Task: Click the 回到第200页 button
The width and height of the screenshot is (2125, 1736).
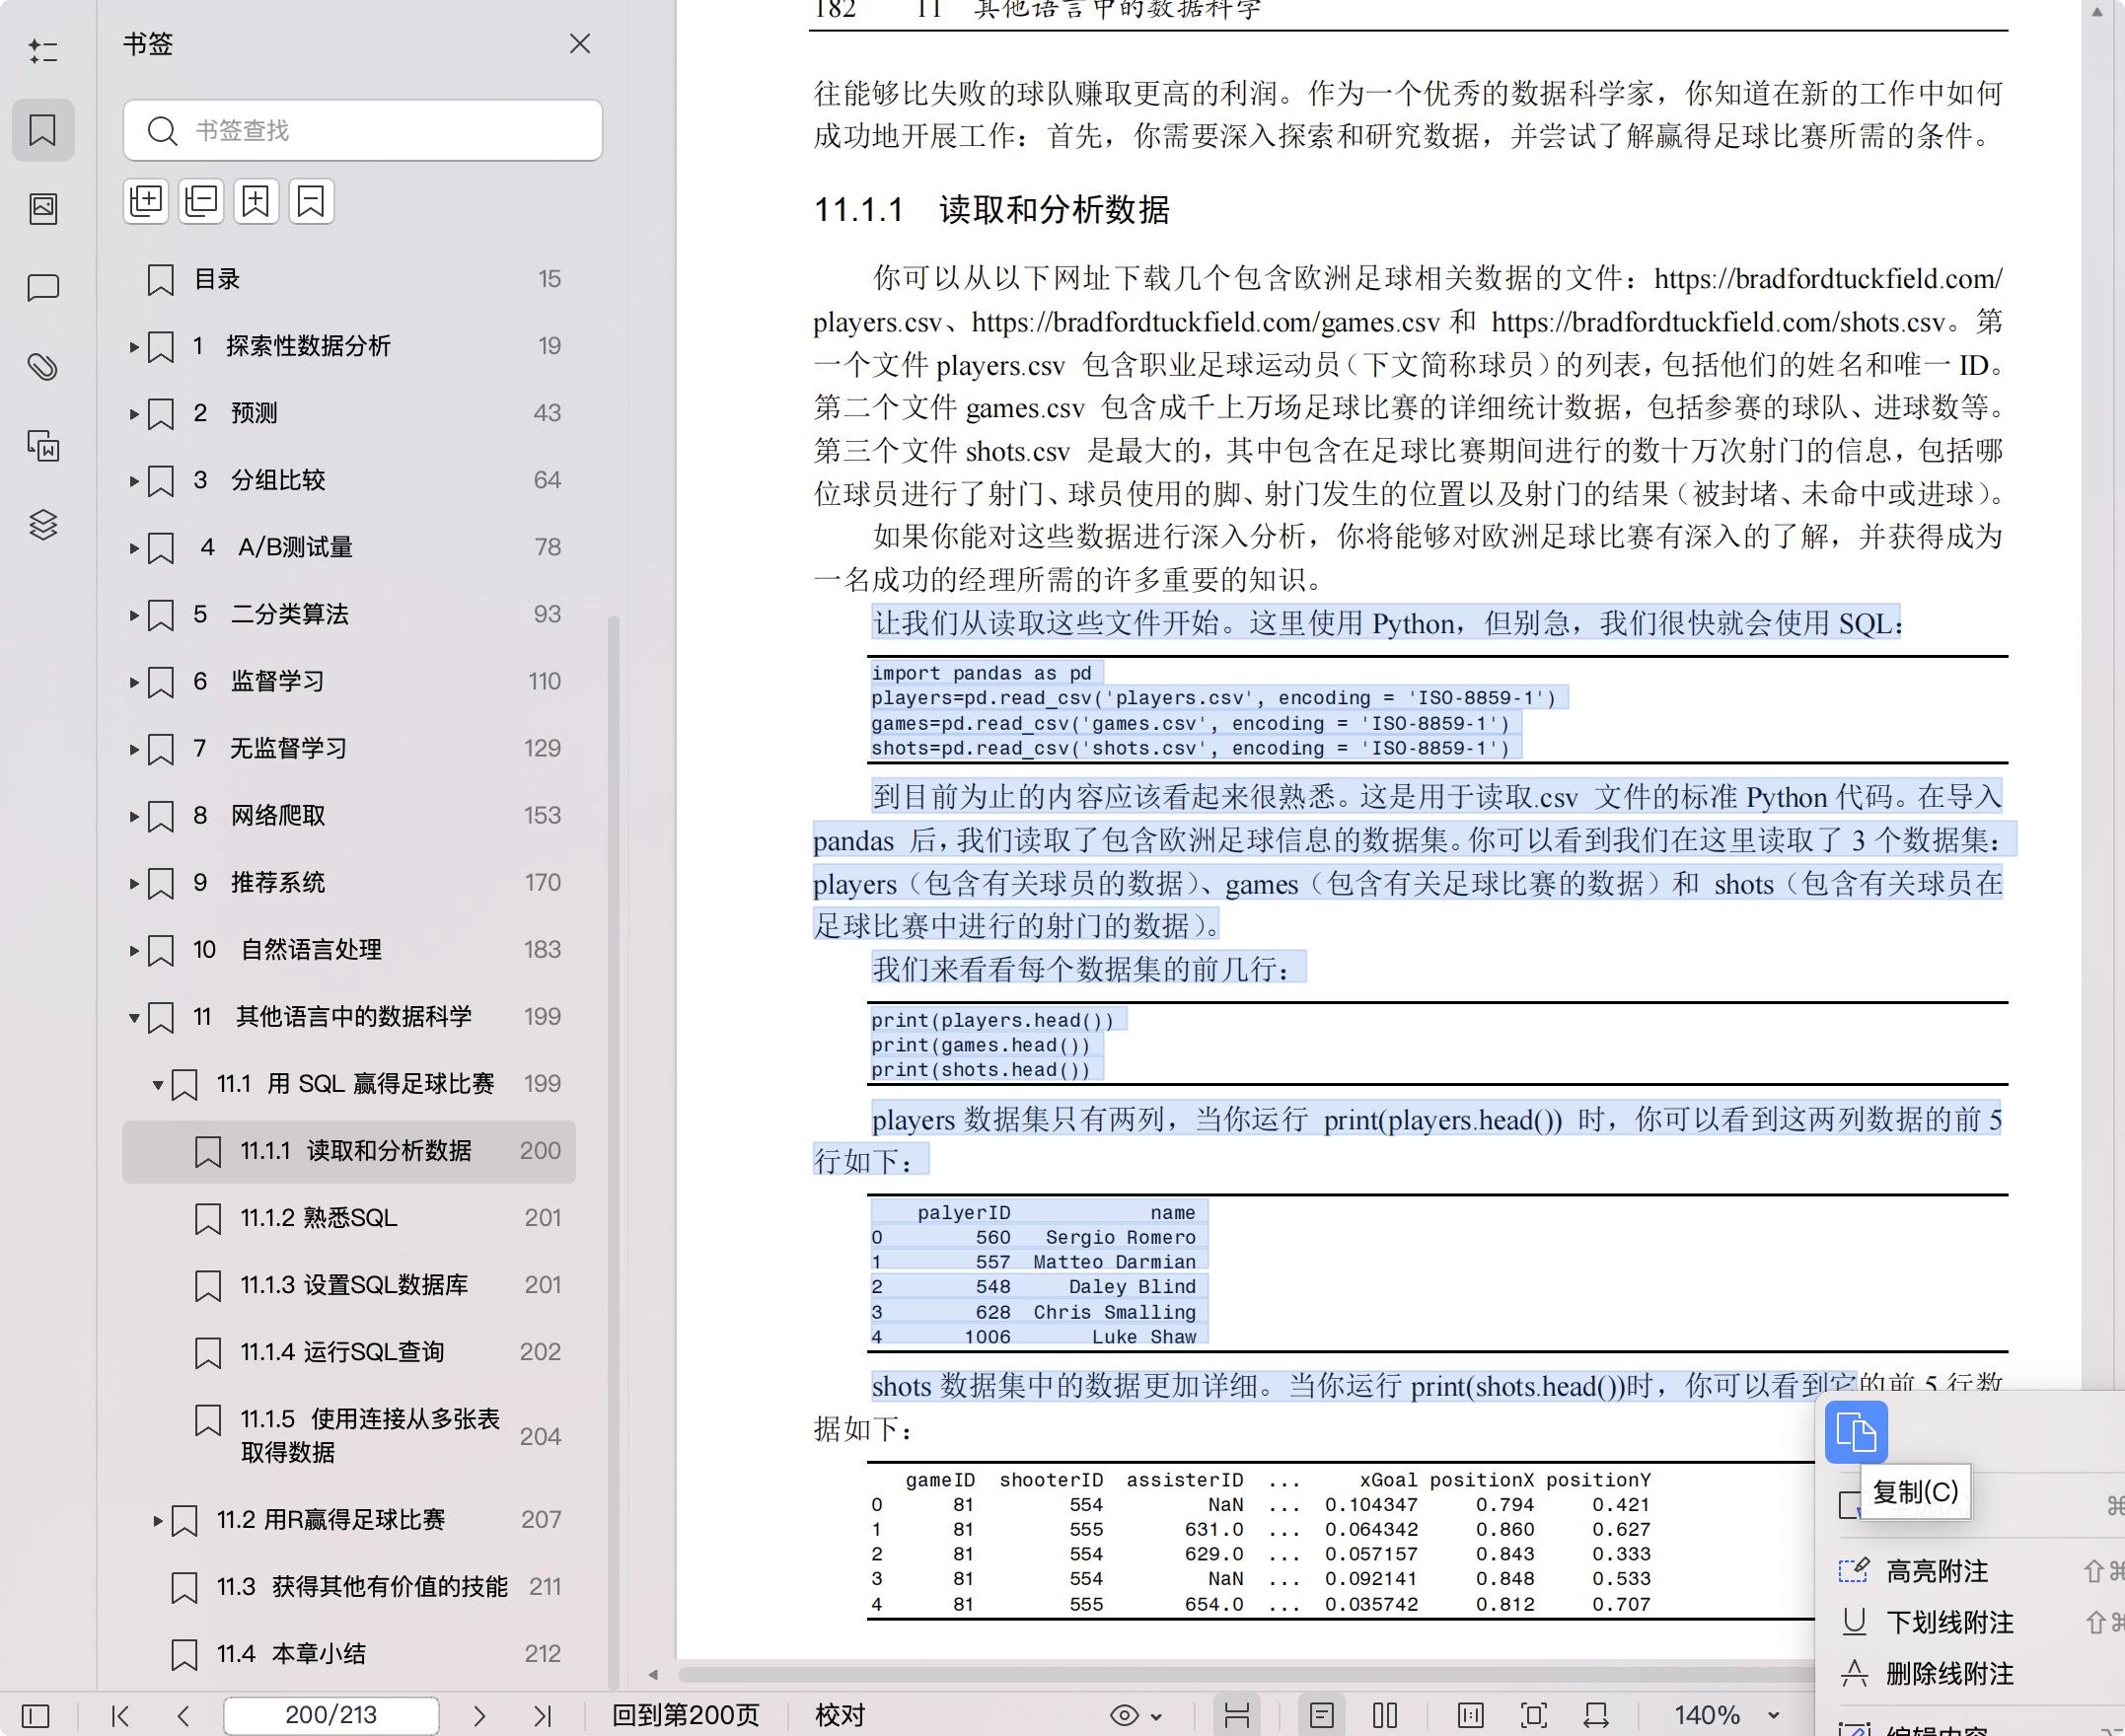Action: pos(686,1716)
